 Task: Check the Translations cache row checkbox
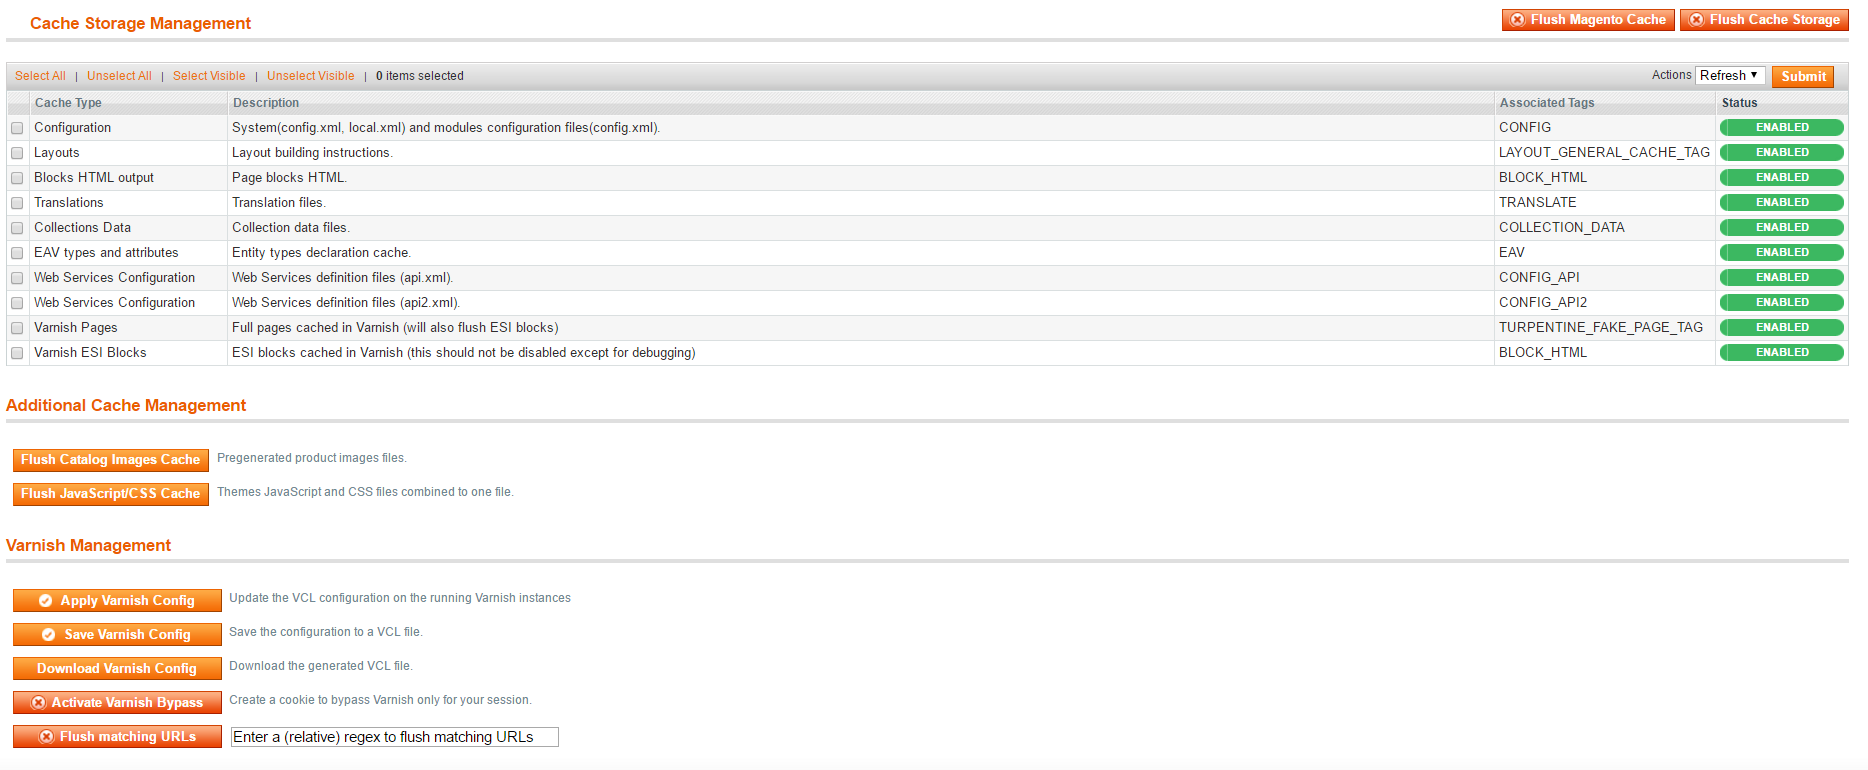(x=17, y=202)
